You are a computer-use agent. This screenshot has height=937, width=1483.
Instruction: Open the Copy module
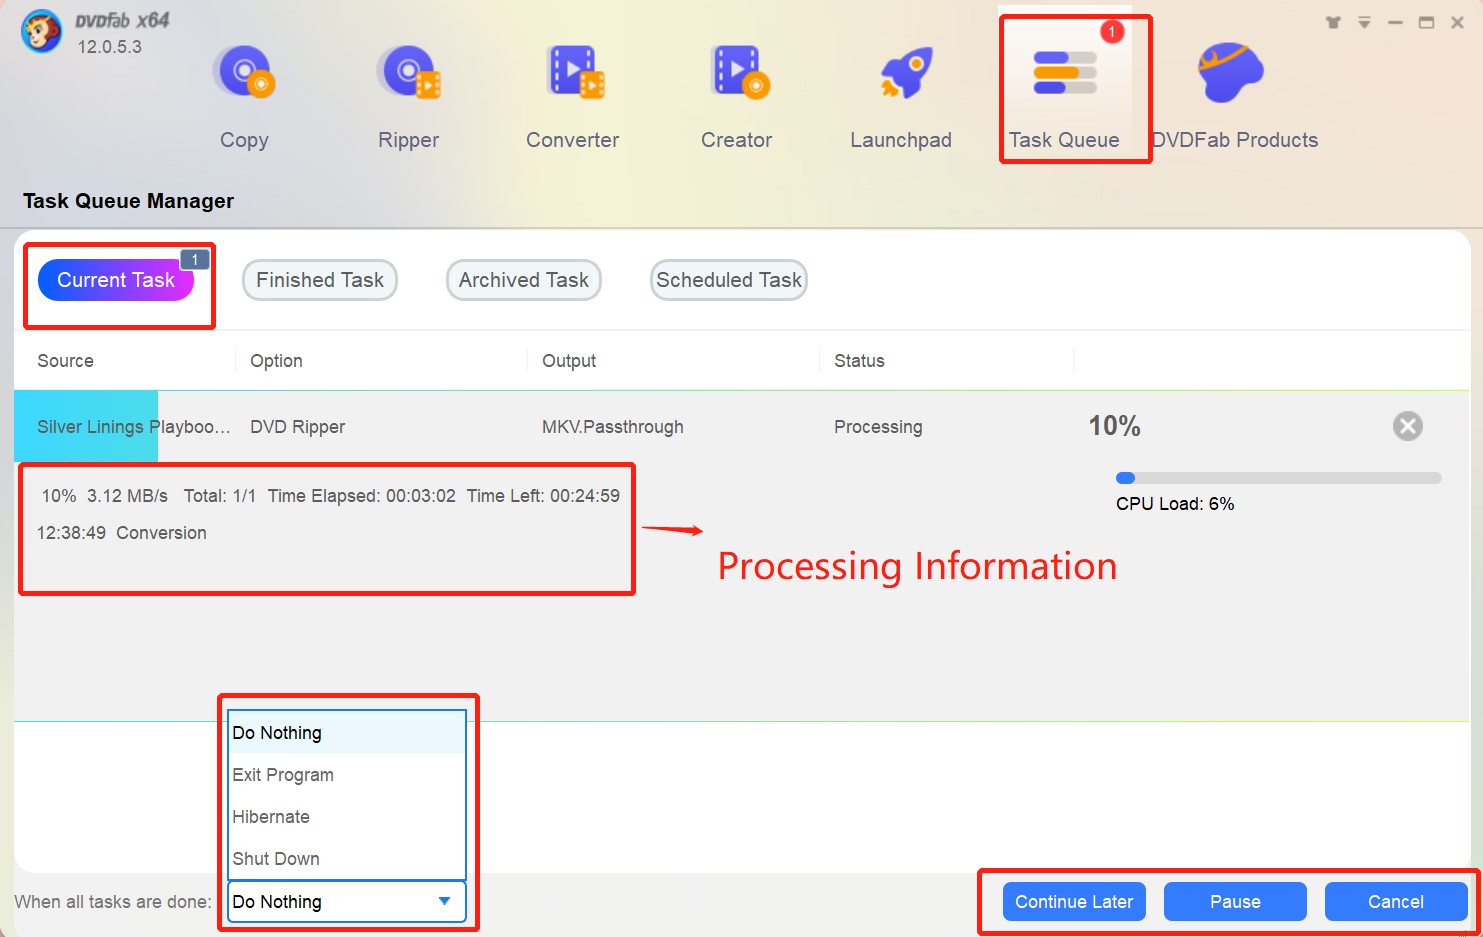244,96
